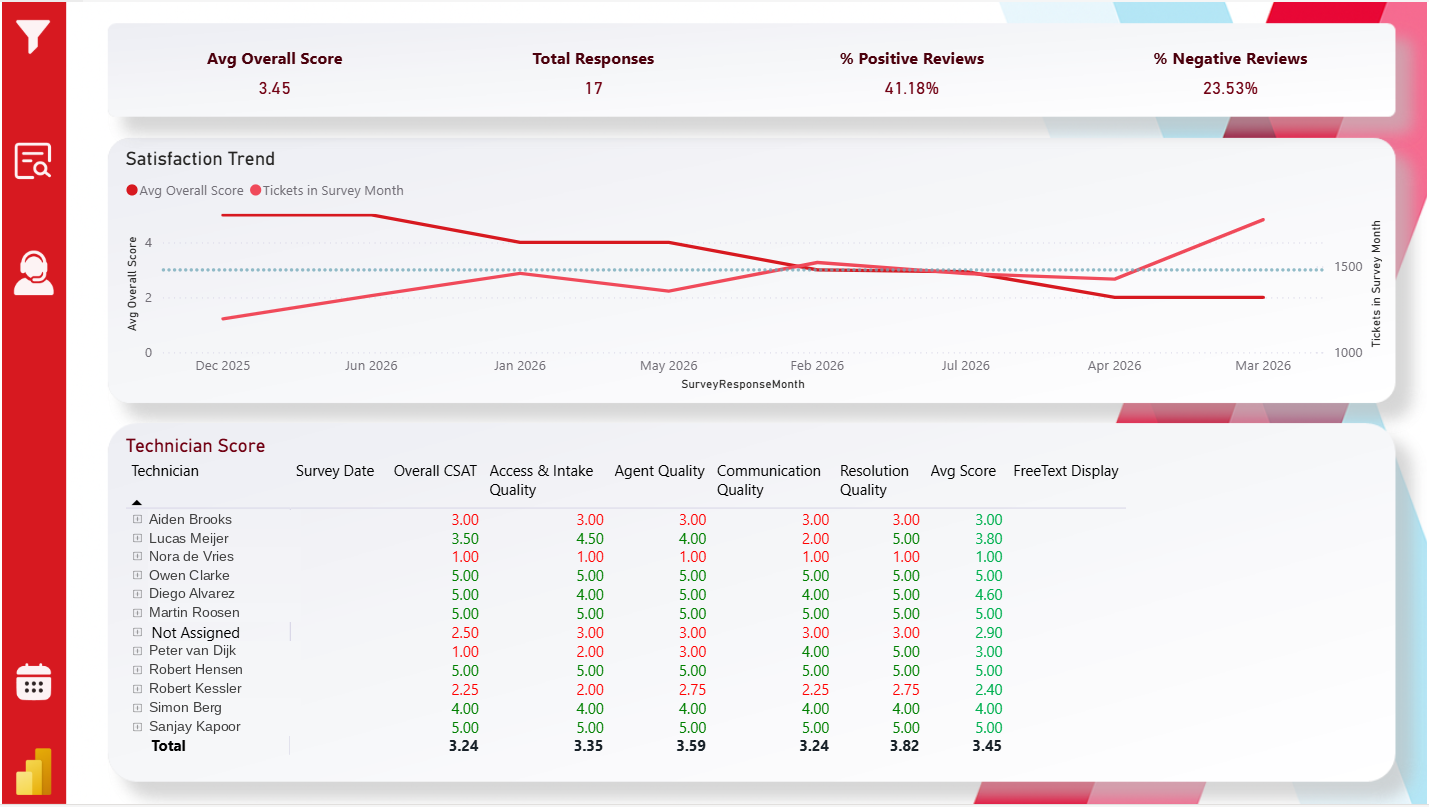Click Robert Kessler's Avg Score 2.40
Screen dimensions: 1429x807
point(988,690)
